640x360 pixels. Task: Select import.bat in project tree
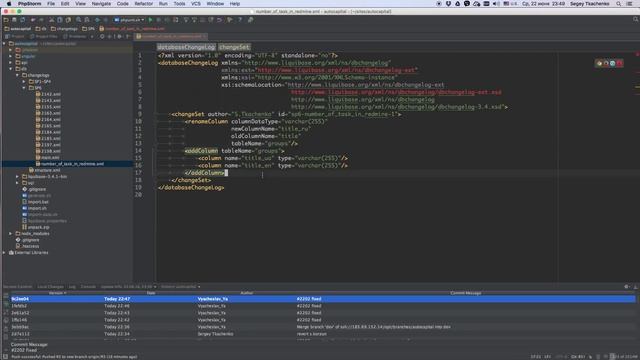point(36,202)
